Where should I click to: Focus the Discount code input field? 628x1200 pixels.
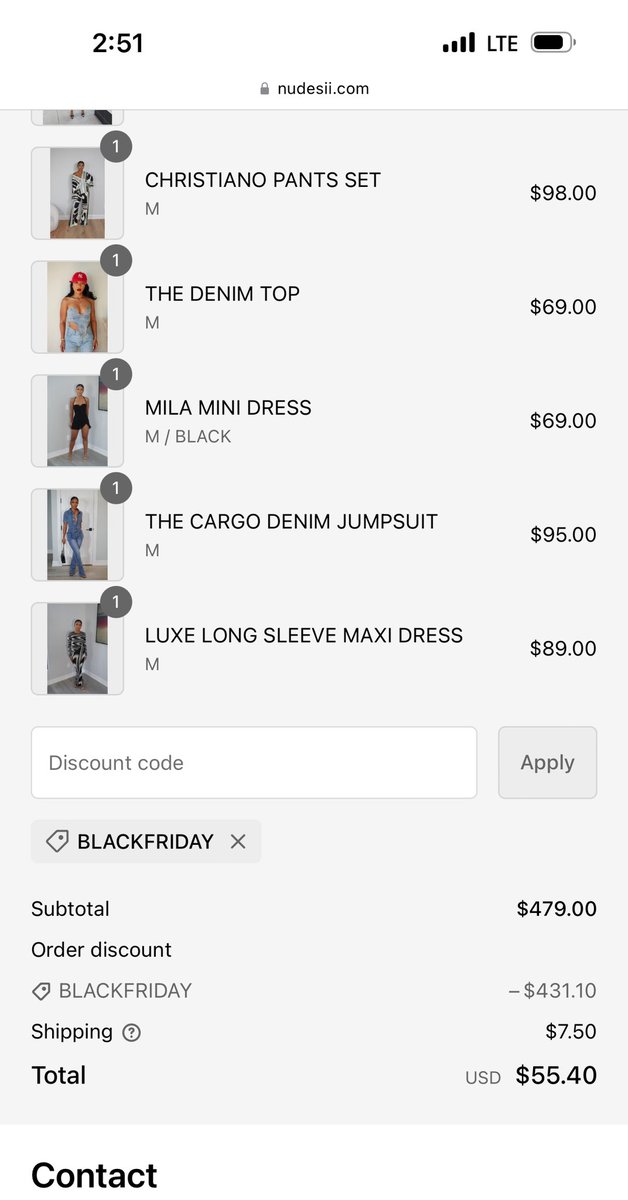[254, 763]
